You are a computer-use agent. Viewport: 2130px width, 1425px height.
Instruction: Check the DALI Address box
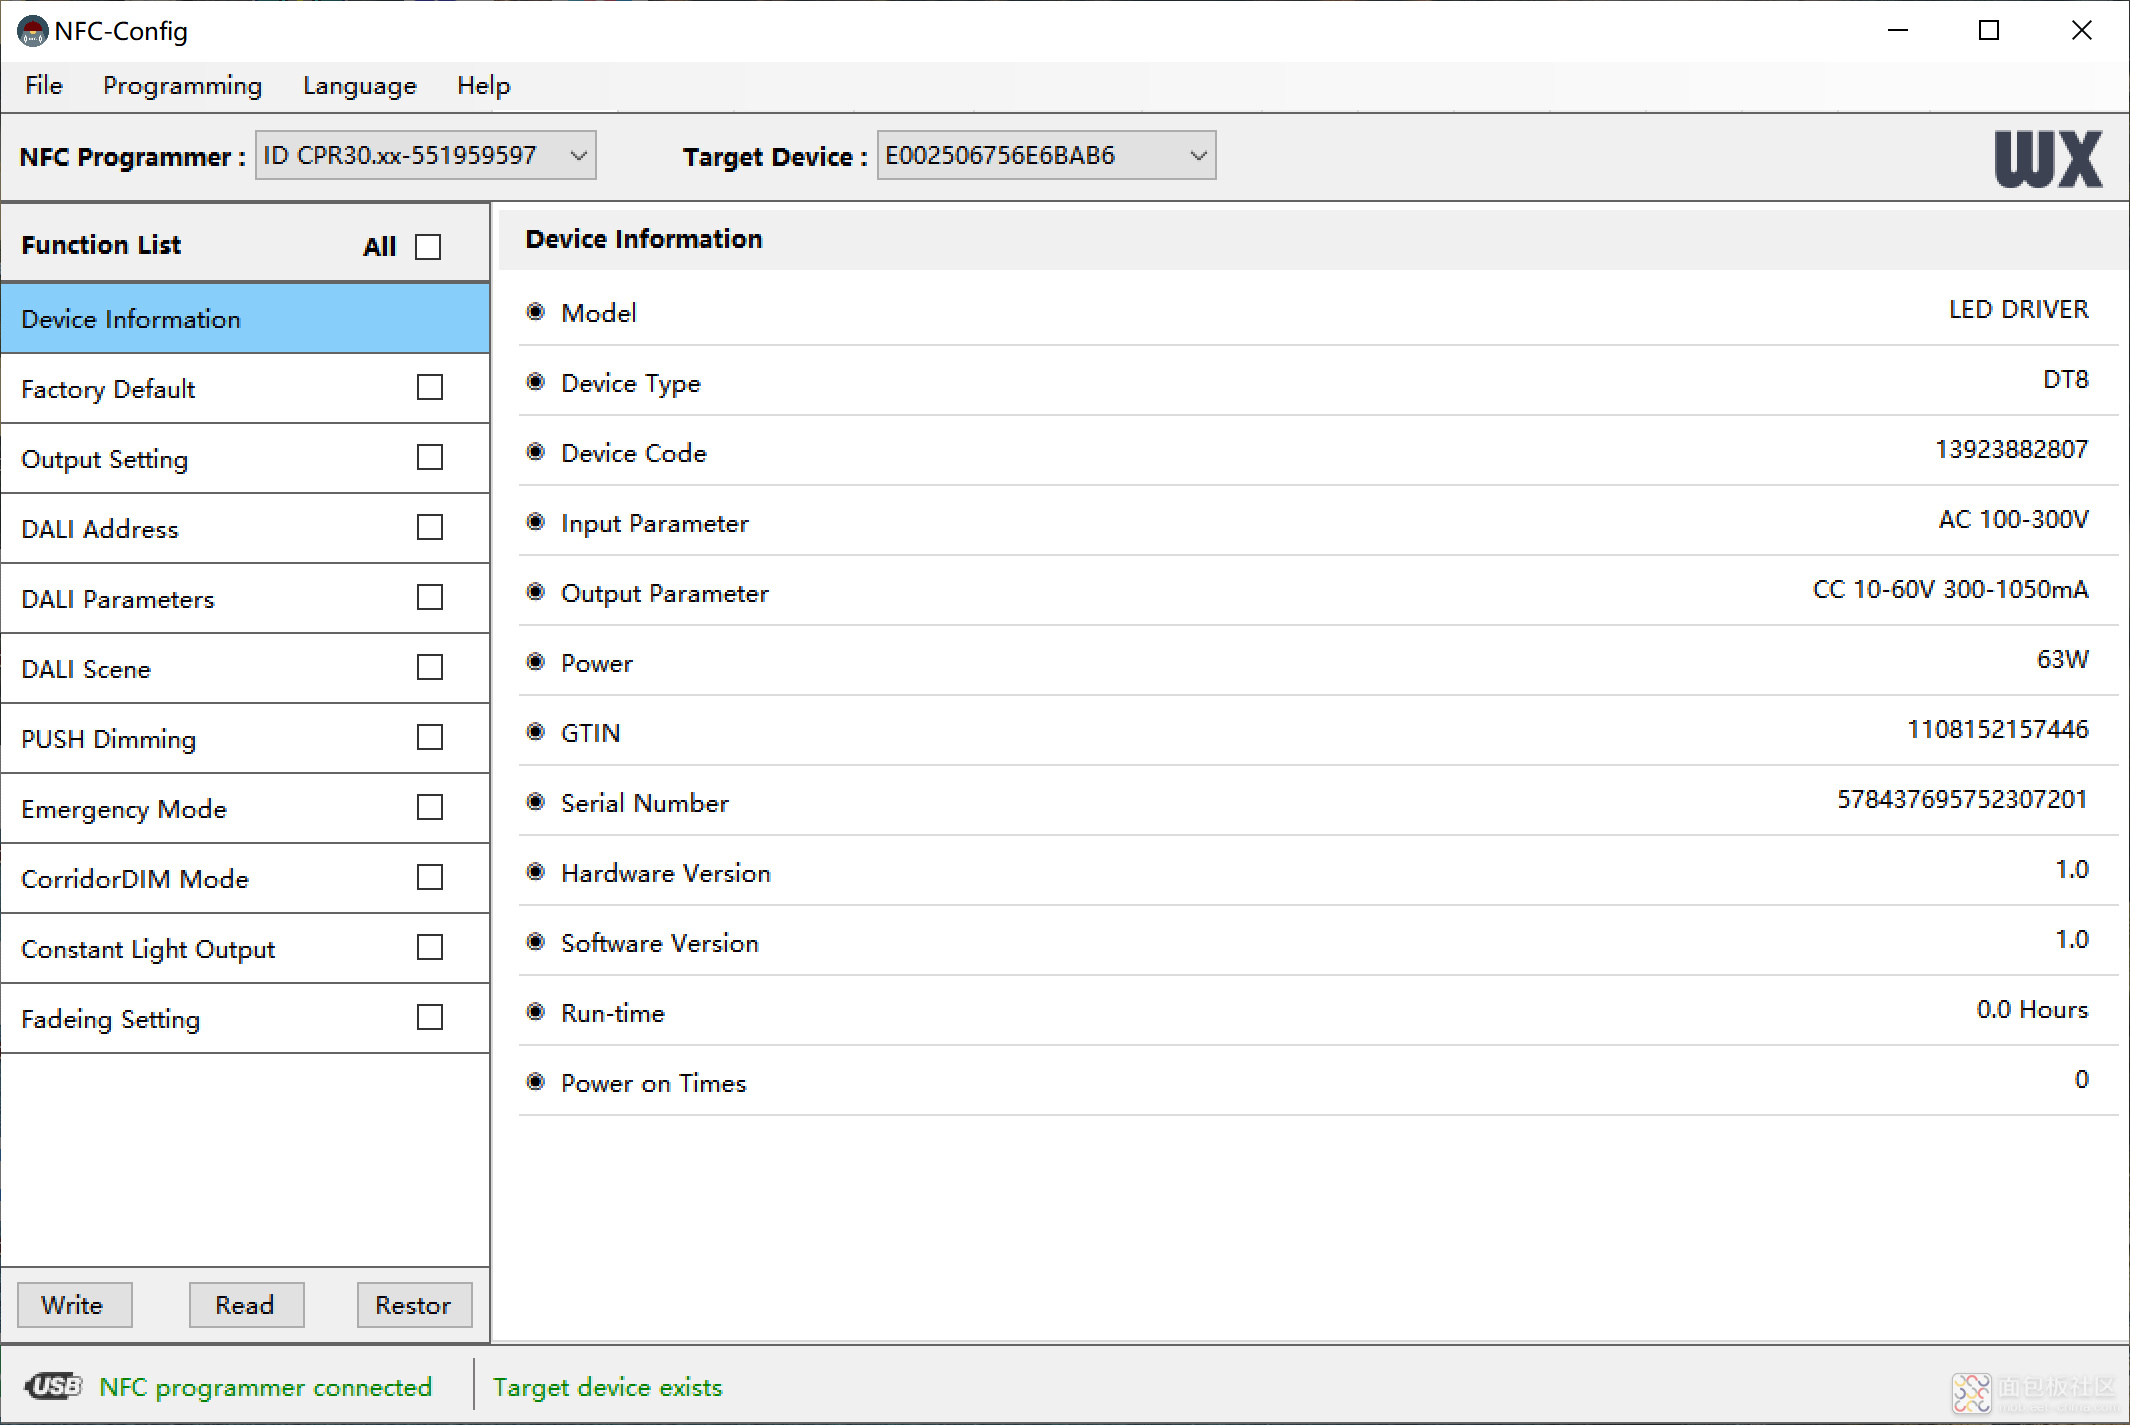point(430,527)
